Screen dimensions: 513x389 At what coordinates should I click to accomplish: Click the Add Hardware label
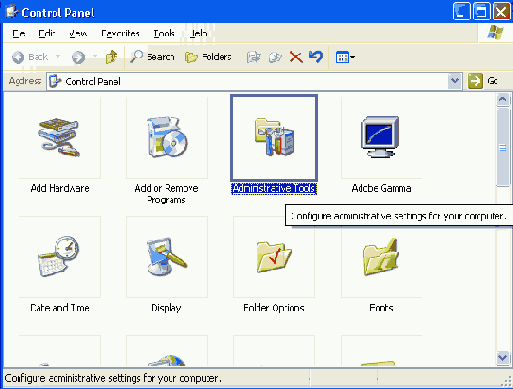click(x=60, y=188)
